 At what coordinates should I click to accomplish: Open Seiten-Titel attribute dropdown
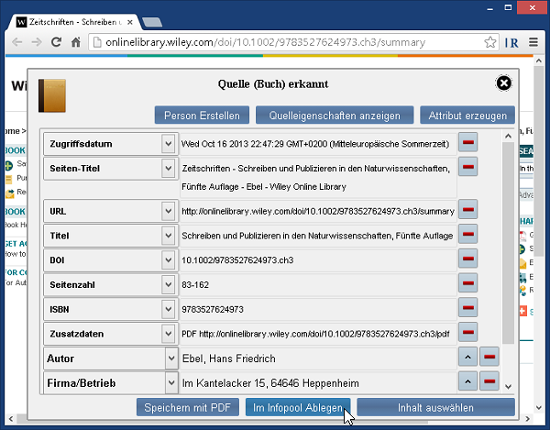tap(168, 168)
